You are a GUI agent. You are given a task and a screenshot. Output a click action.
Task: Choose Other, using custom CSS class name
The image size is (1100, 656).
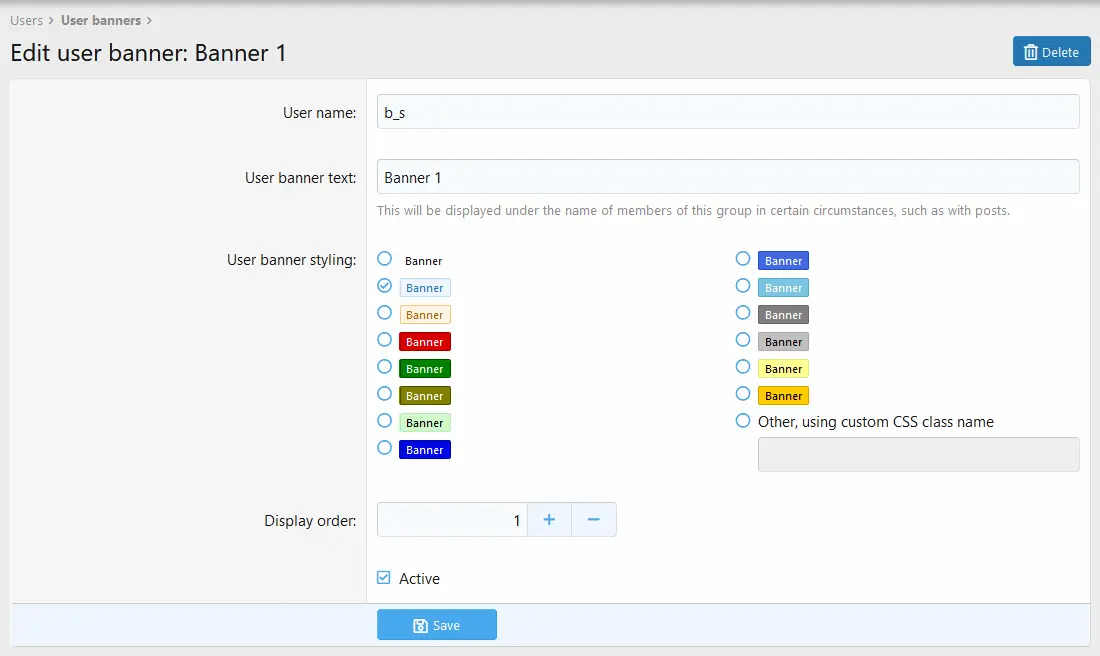pos(743,421)
